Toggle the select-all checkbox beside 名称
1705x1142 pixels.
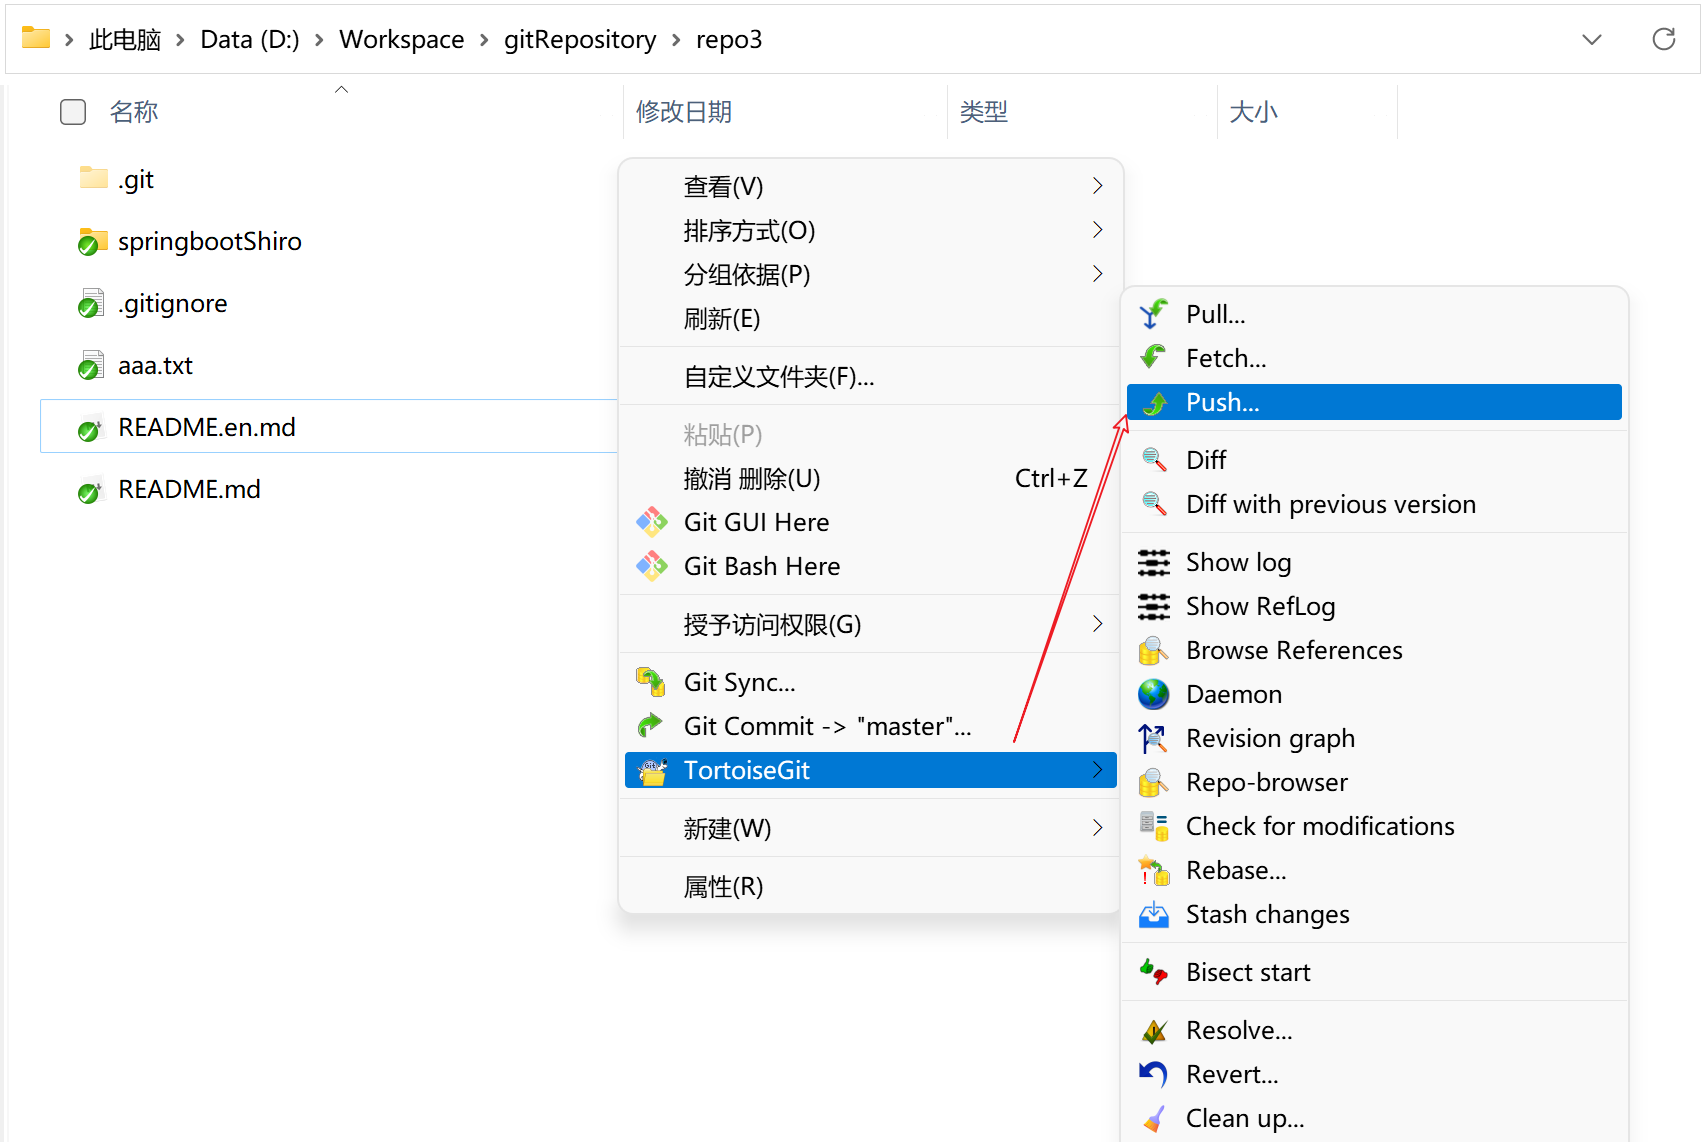tap(73, 112)
